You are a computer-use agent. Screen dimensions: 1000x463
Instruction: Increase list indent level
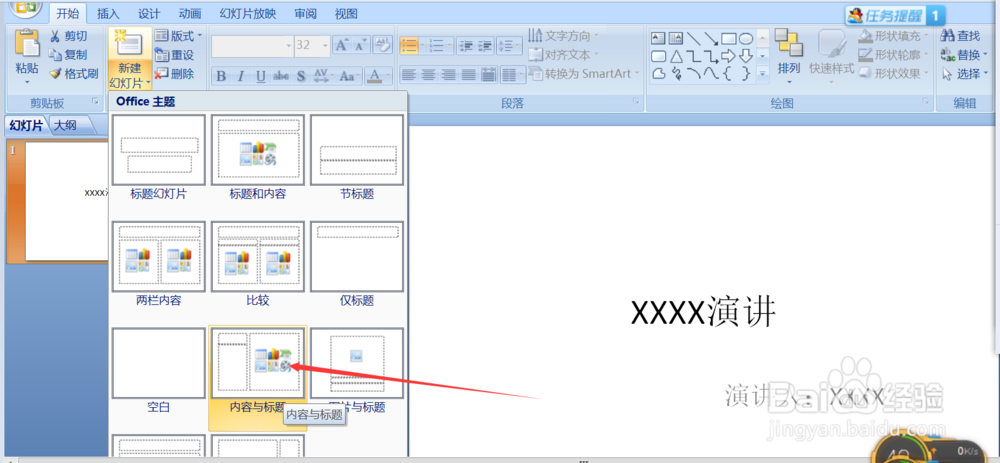(x=486, y=45)
